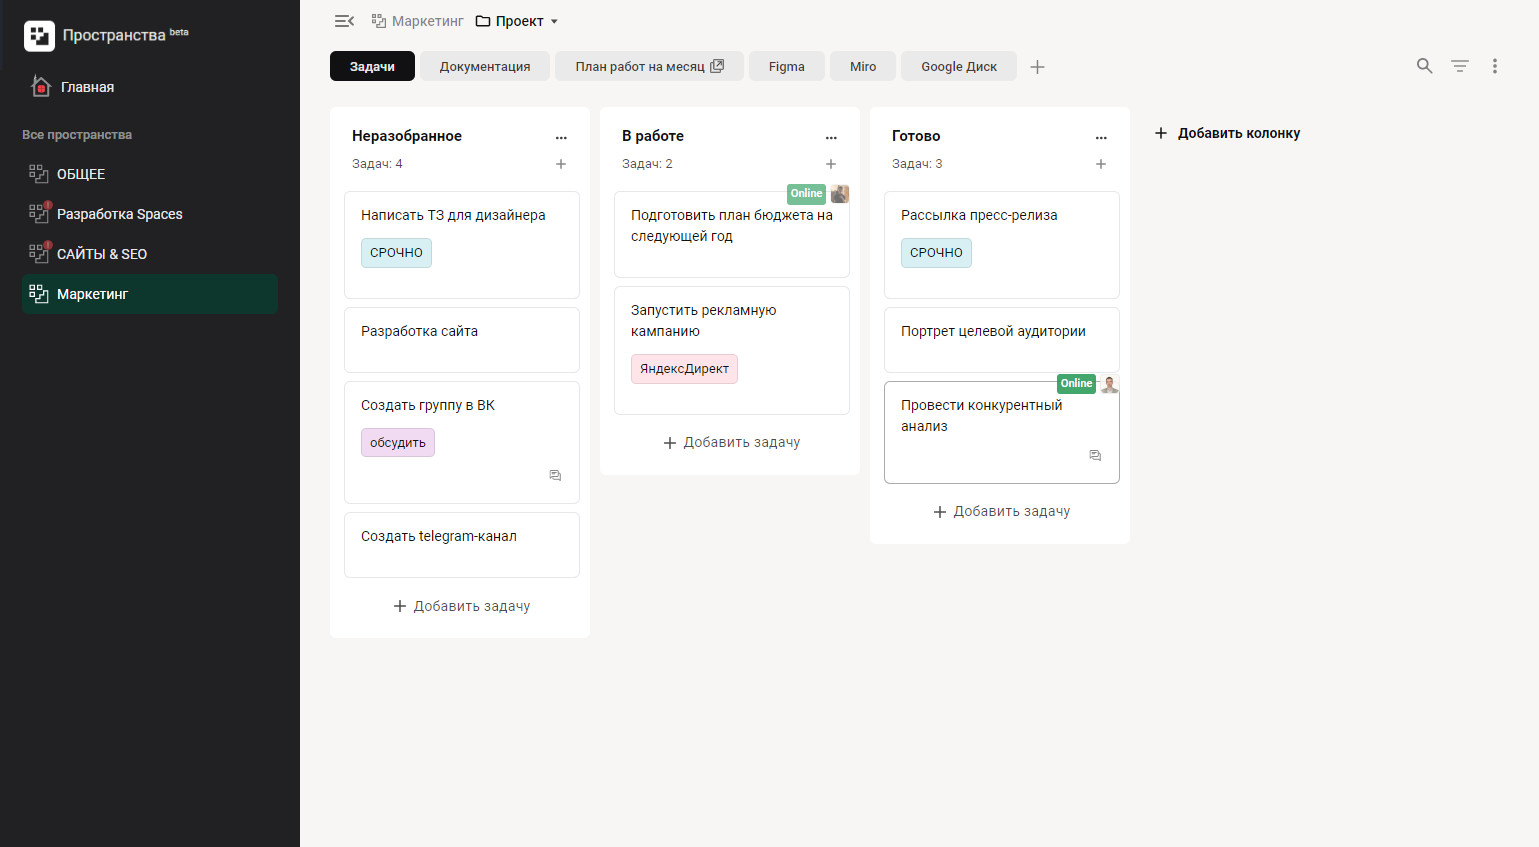The image size is (1539, 847).
Task: Open the Разработка сайта task card
Action: coord(461,340)
